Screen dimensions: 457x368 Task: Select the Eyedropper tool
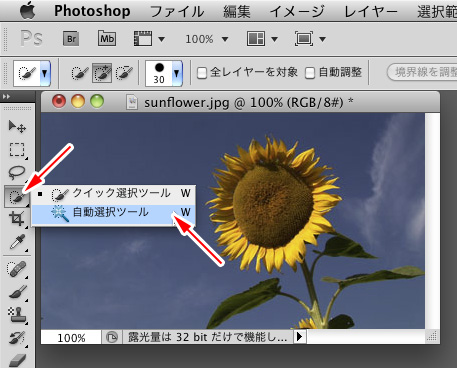point(17,242)
